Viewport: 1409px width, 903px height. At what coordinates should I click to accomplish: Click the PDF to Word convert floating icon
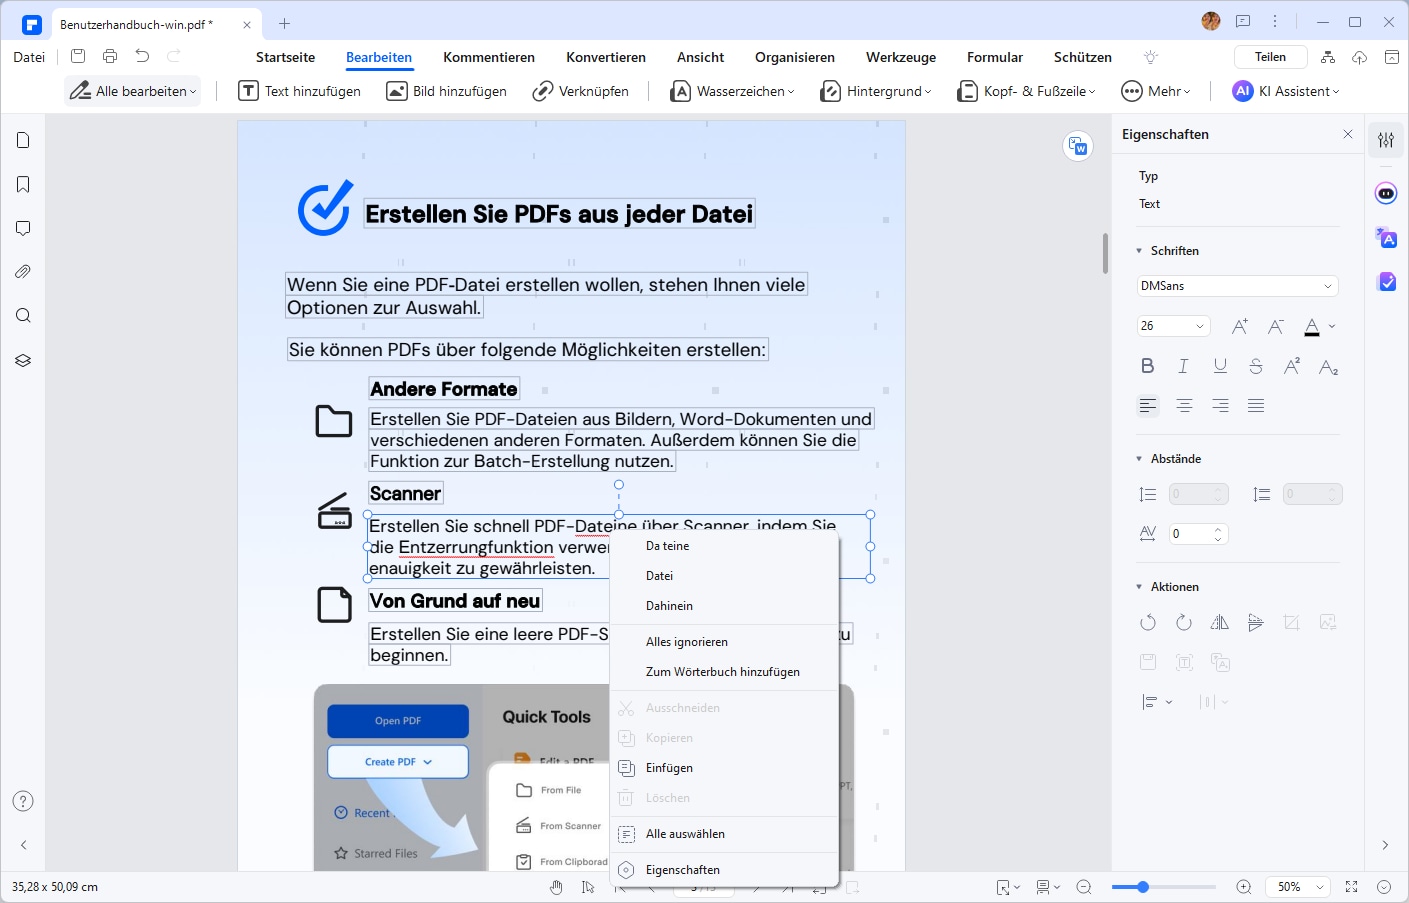click(1077, 146)
